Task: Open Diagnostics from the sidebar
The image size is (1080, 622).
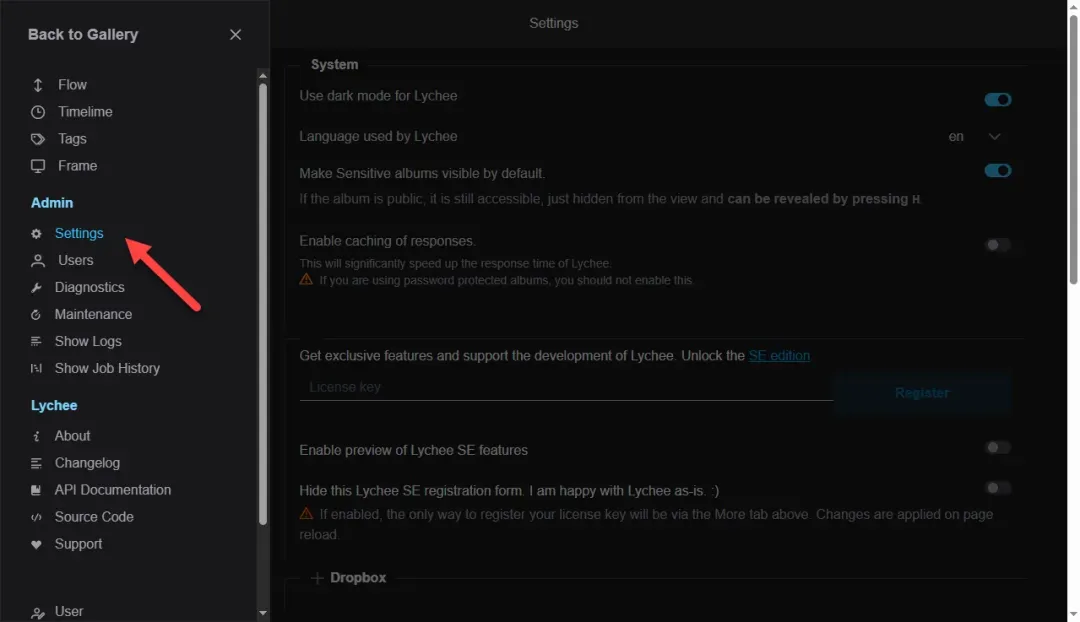Action: pyautogui.click(x=90, y=287)
